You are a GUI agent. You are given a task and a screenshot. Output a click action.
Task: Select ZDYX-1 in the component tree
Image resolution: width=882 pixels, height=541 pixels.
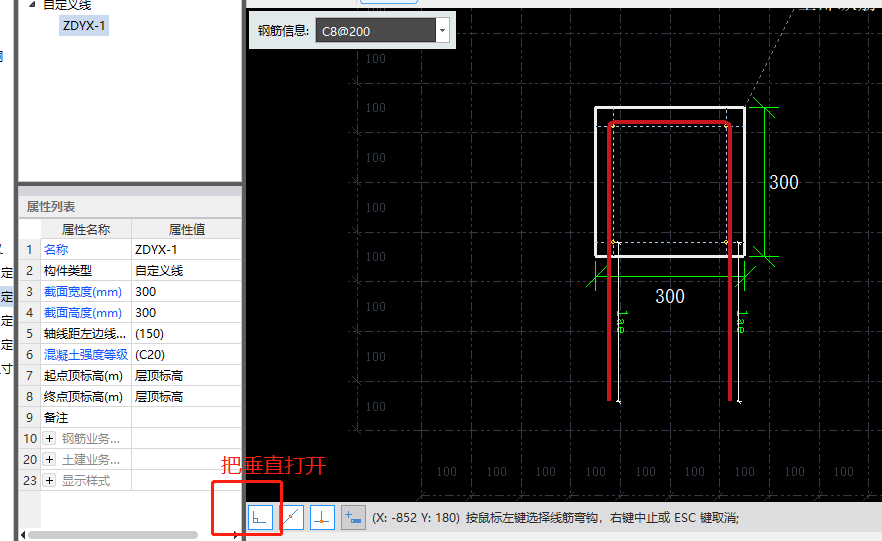(x=84, y=25)
